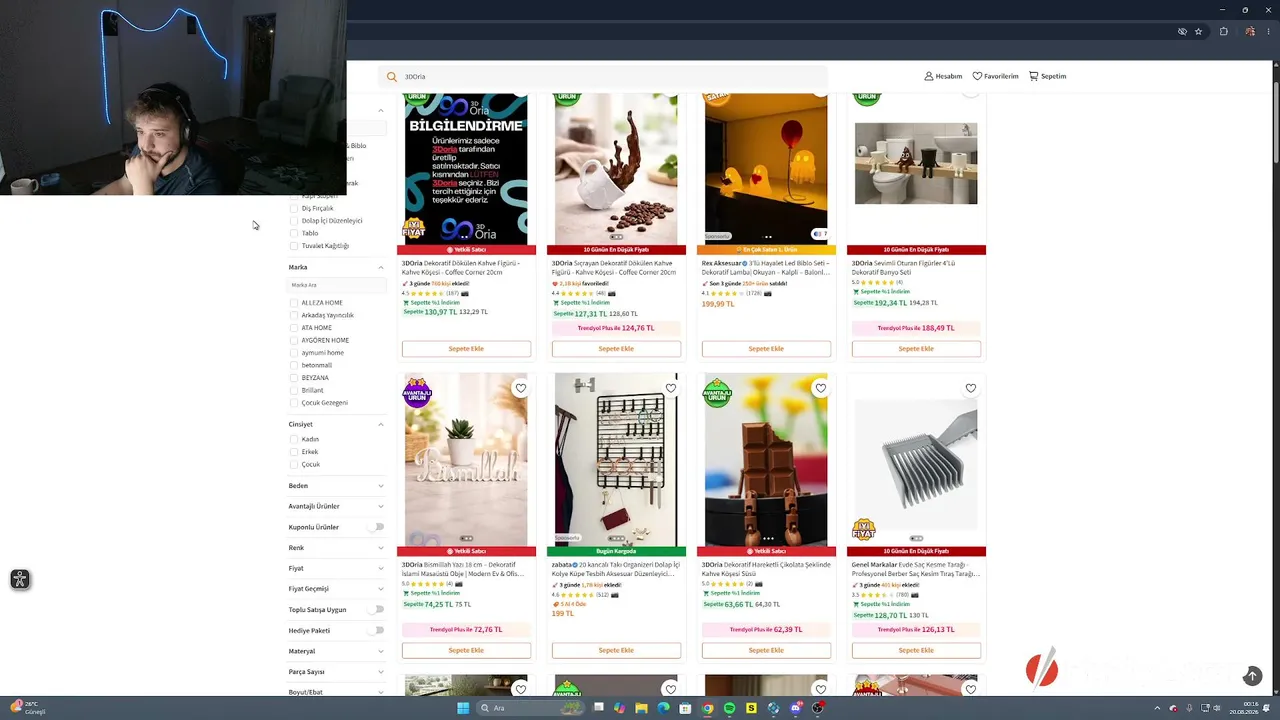The image size is (1280, 720).
Task: Select the ALLEZA HOME brand checkbox
Action: click(294, 303)
